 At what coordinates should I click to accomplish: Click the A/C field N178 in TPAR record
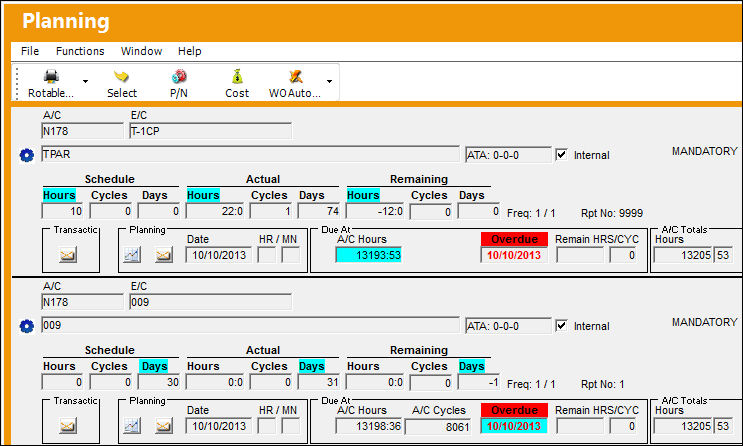pyautogui.click(x=82, y=131)
